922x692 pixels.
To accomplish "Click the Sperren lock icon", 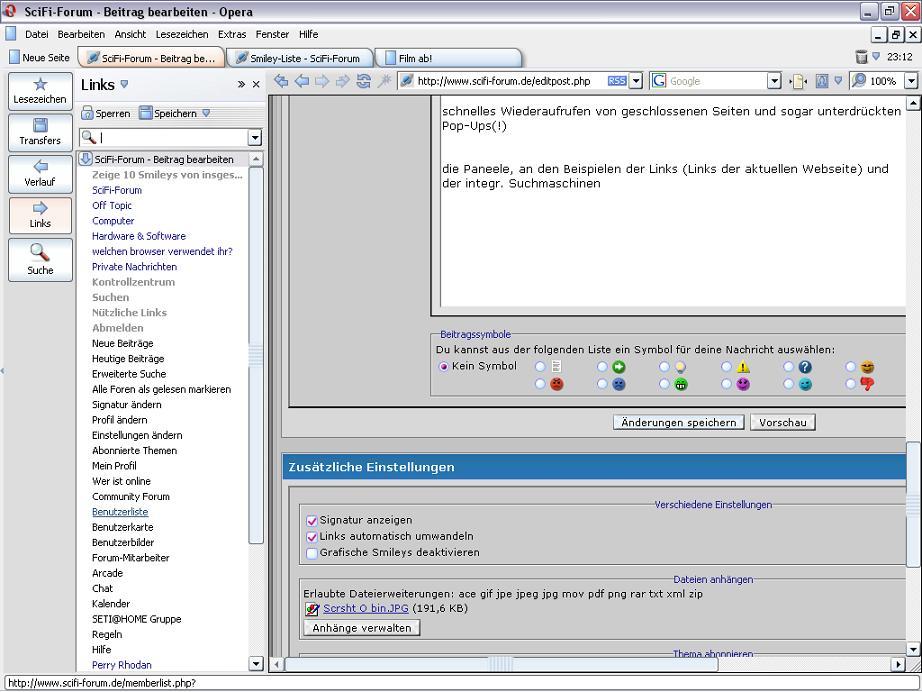I will tap(87, 113).
